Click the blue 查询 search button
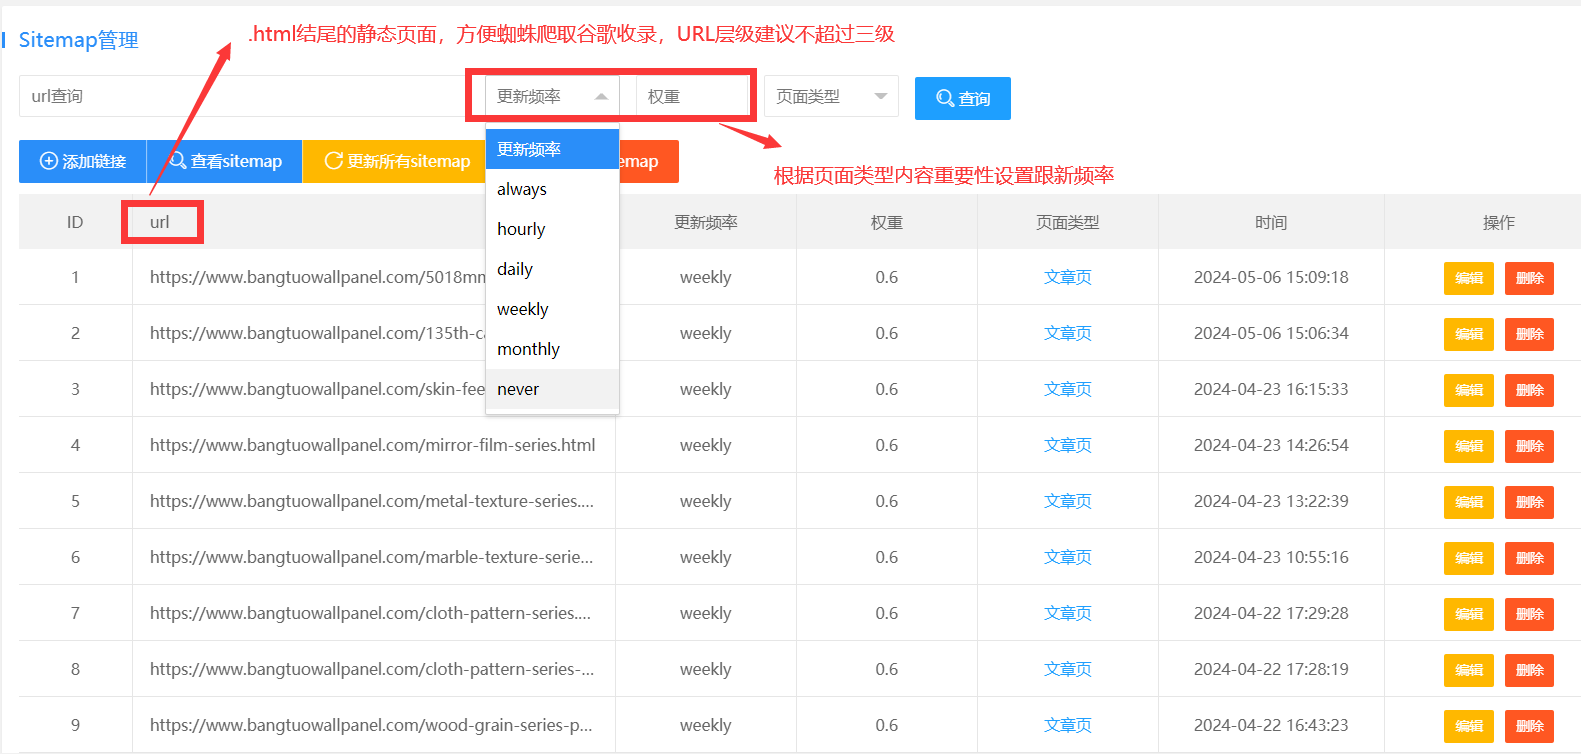The height and width of the screenshot is (754, 1581). 962,98
